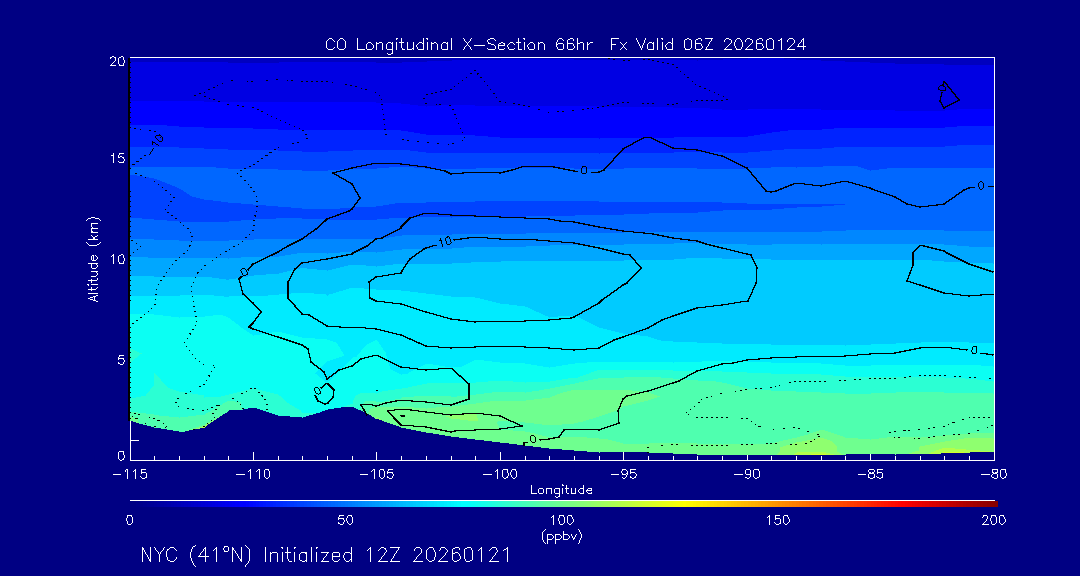Click the 'Altitude (km)' y-axis label

coord(93,259)
